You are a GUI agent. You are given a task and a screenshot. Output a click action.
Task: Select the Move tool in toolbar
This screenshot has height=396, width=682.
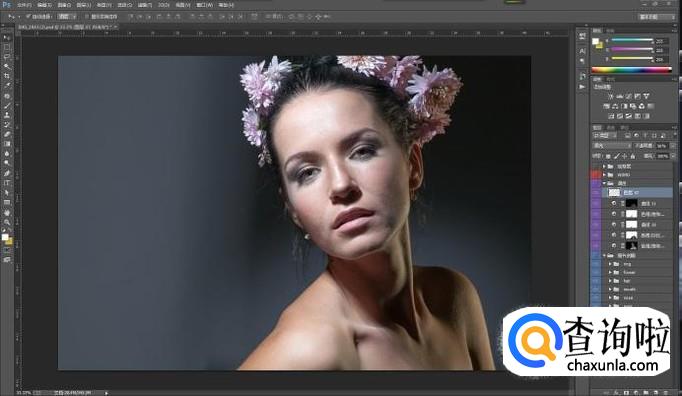[7, 38]
